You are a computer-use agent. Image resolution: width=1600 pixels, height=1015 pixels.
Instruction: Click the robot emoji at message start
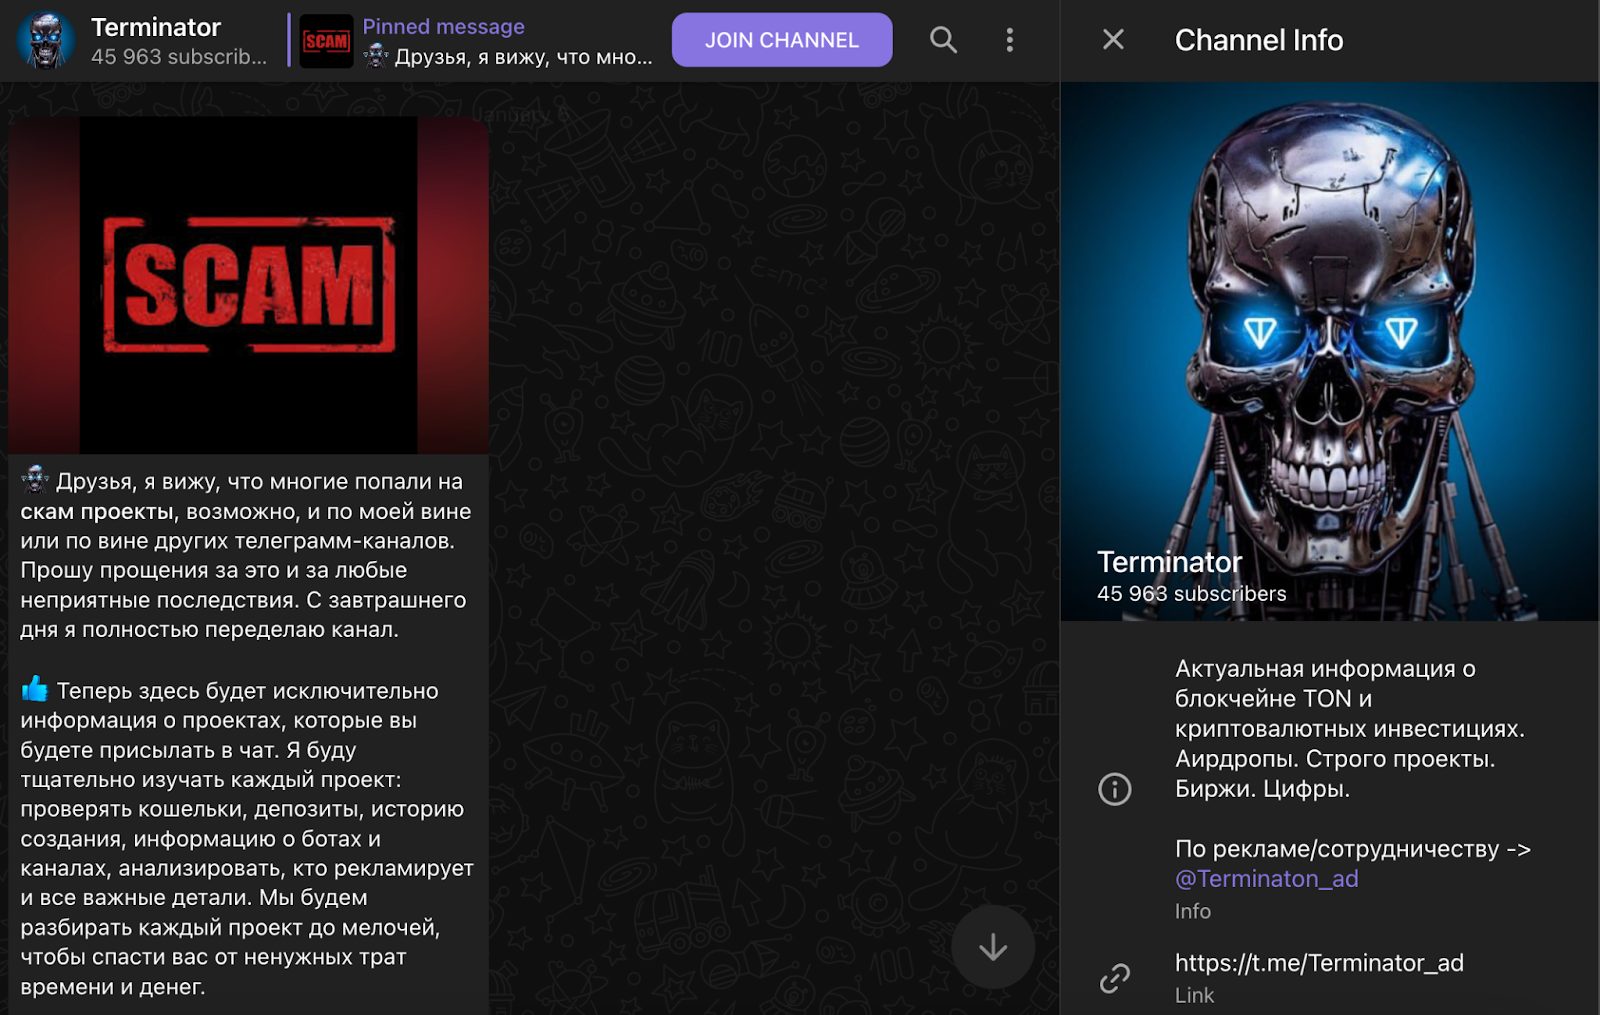(x=35, y=479)
